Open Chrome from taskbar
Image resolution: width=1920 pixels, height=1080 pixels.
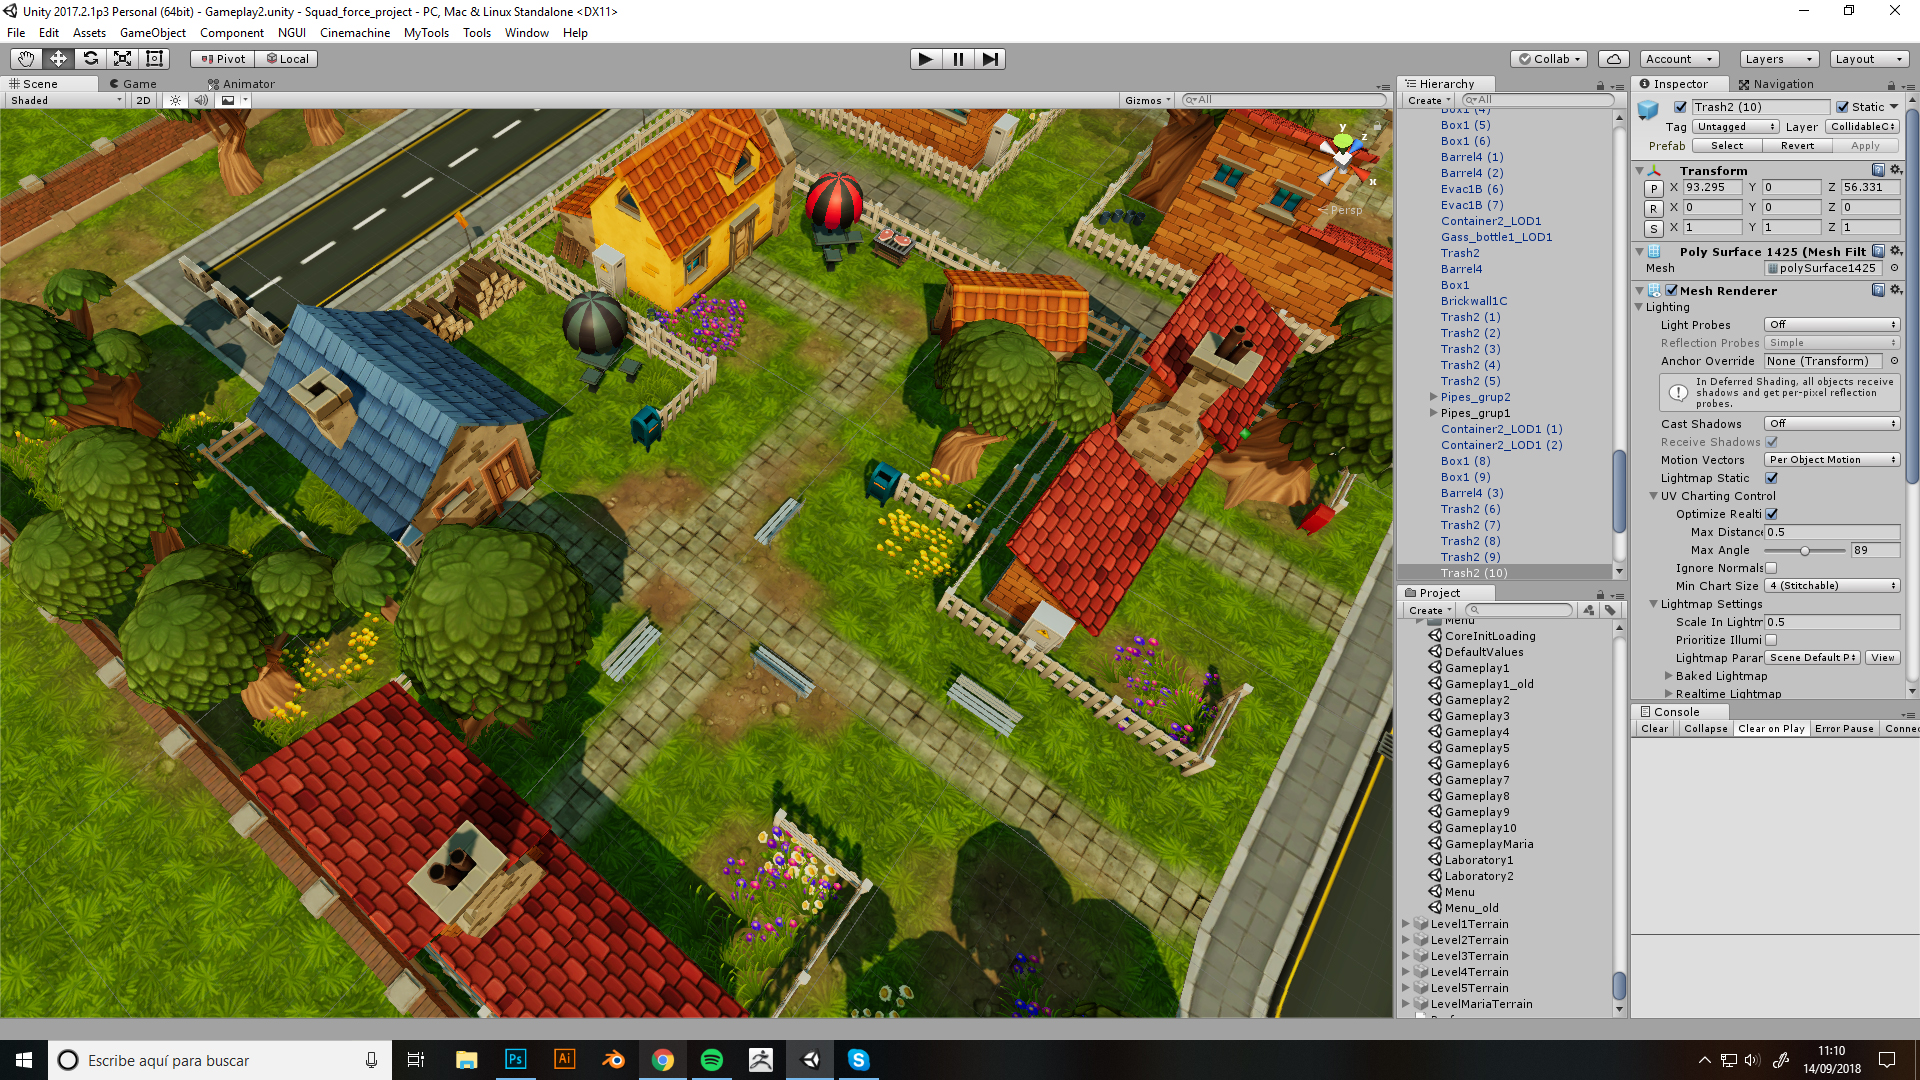tap(663, 1060)
